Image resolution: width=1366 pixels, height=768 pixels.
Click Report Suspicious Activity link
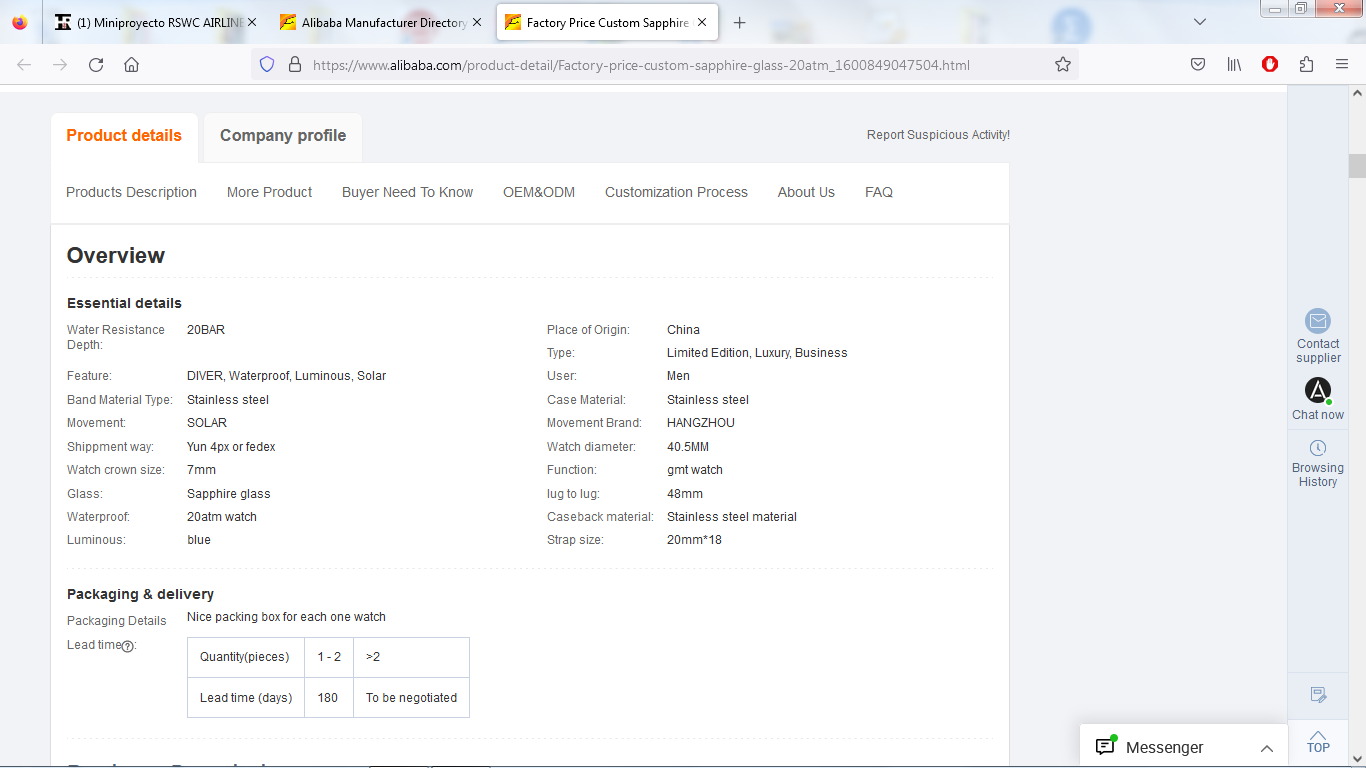pos(938,135)
